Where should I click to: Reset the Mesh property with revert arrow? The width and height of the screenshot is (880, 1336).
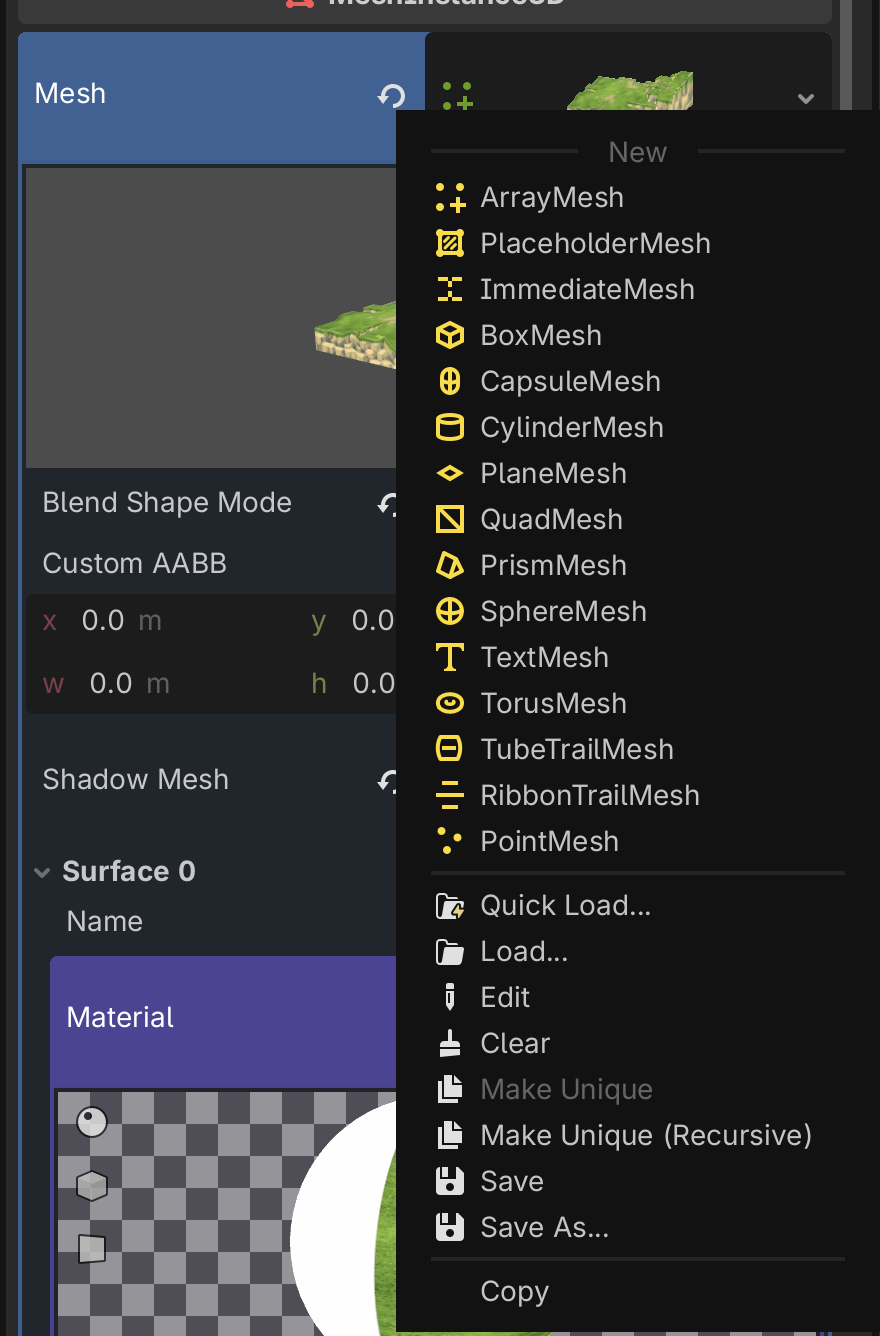(391, 96)
